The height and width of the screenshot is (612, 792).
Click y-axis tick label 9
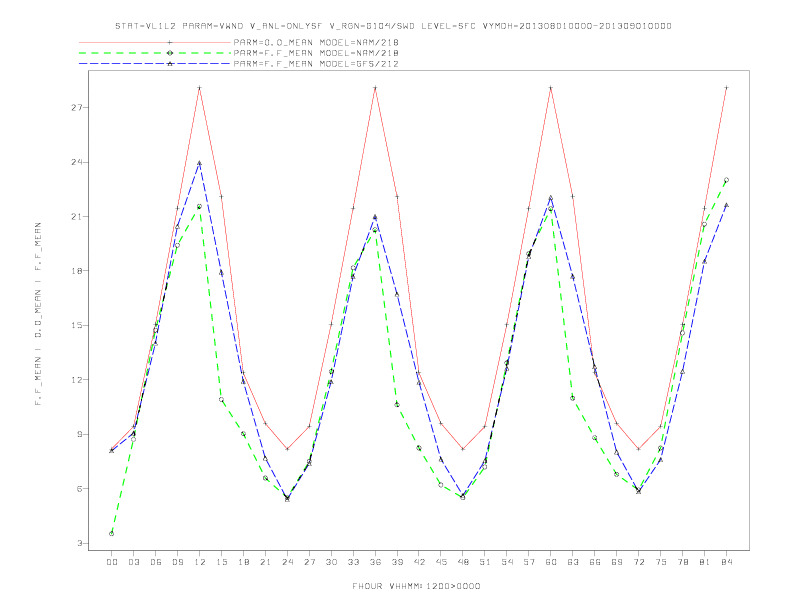pyautogui.click(x=80, y=434)
